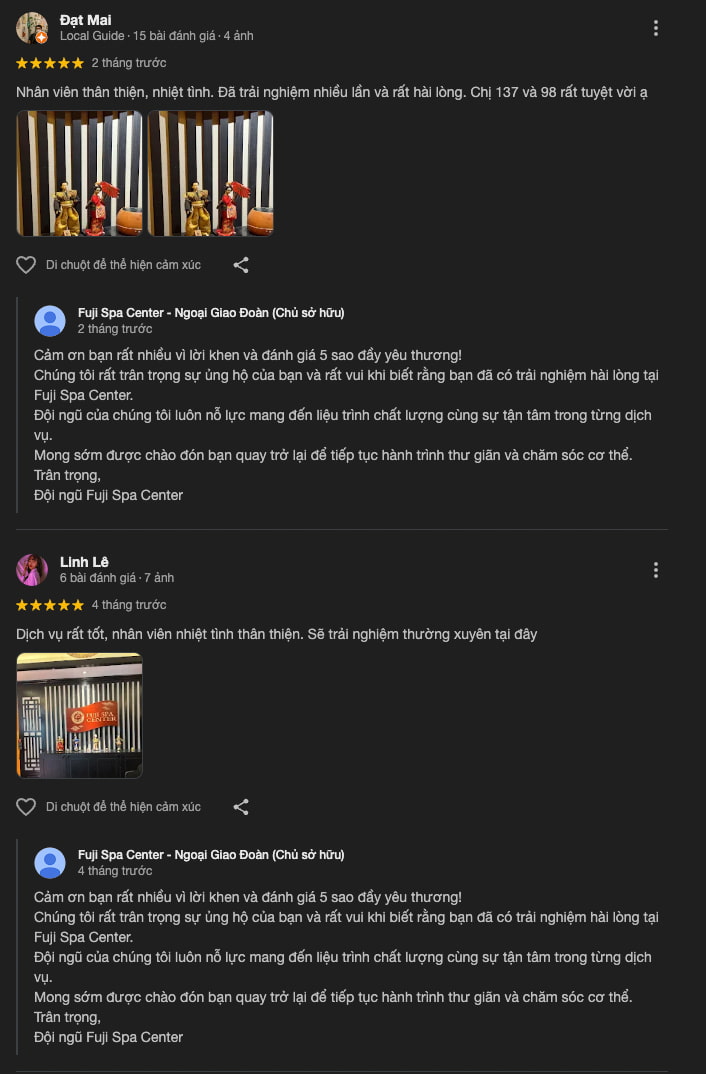
Task: Share Đạt Mai's review
Action: pos(241,265)
